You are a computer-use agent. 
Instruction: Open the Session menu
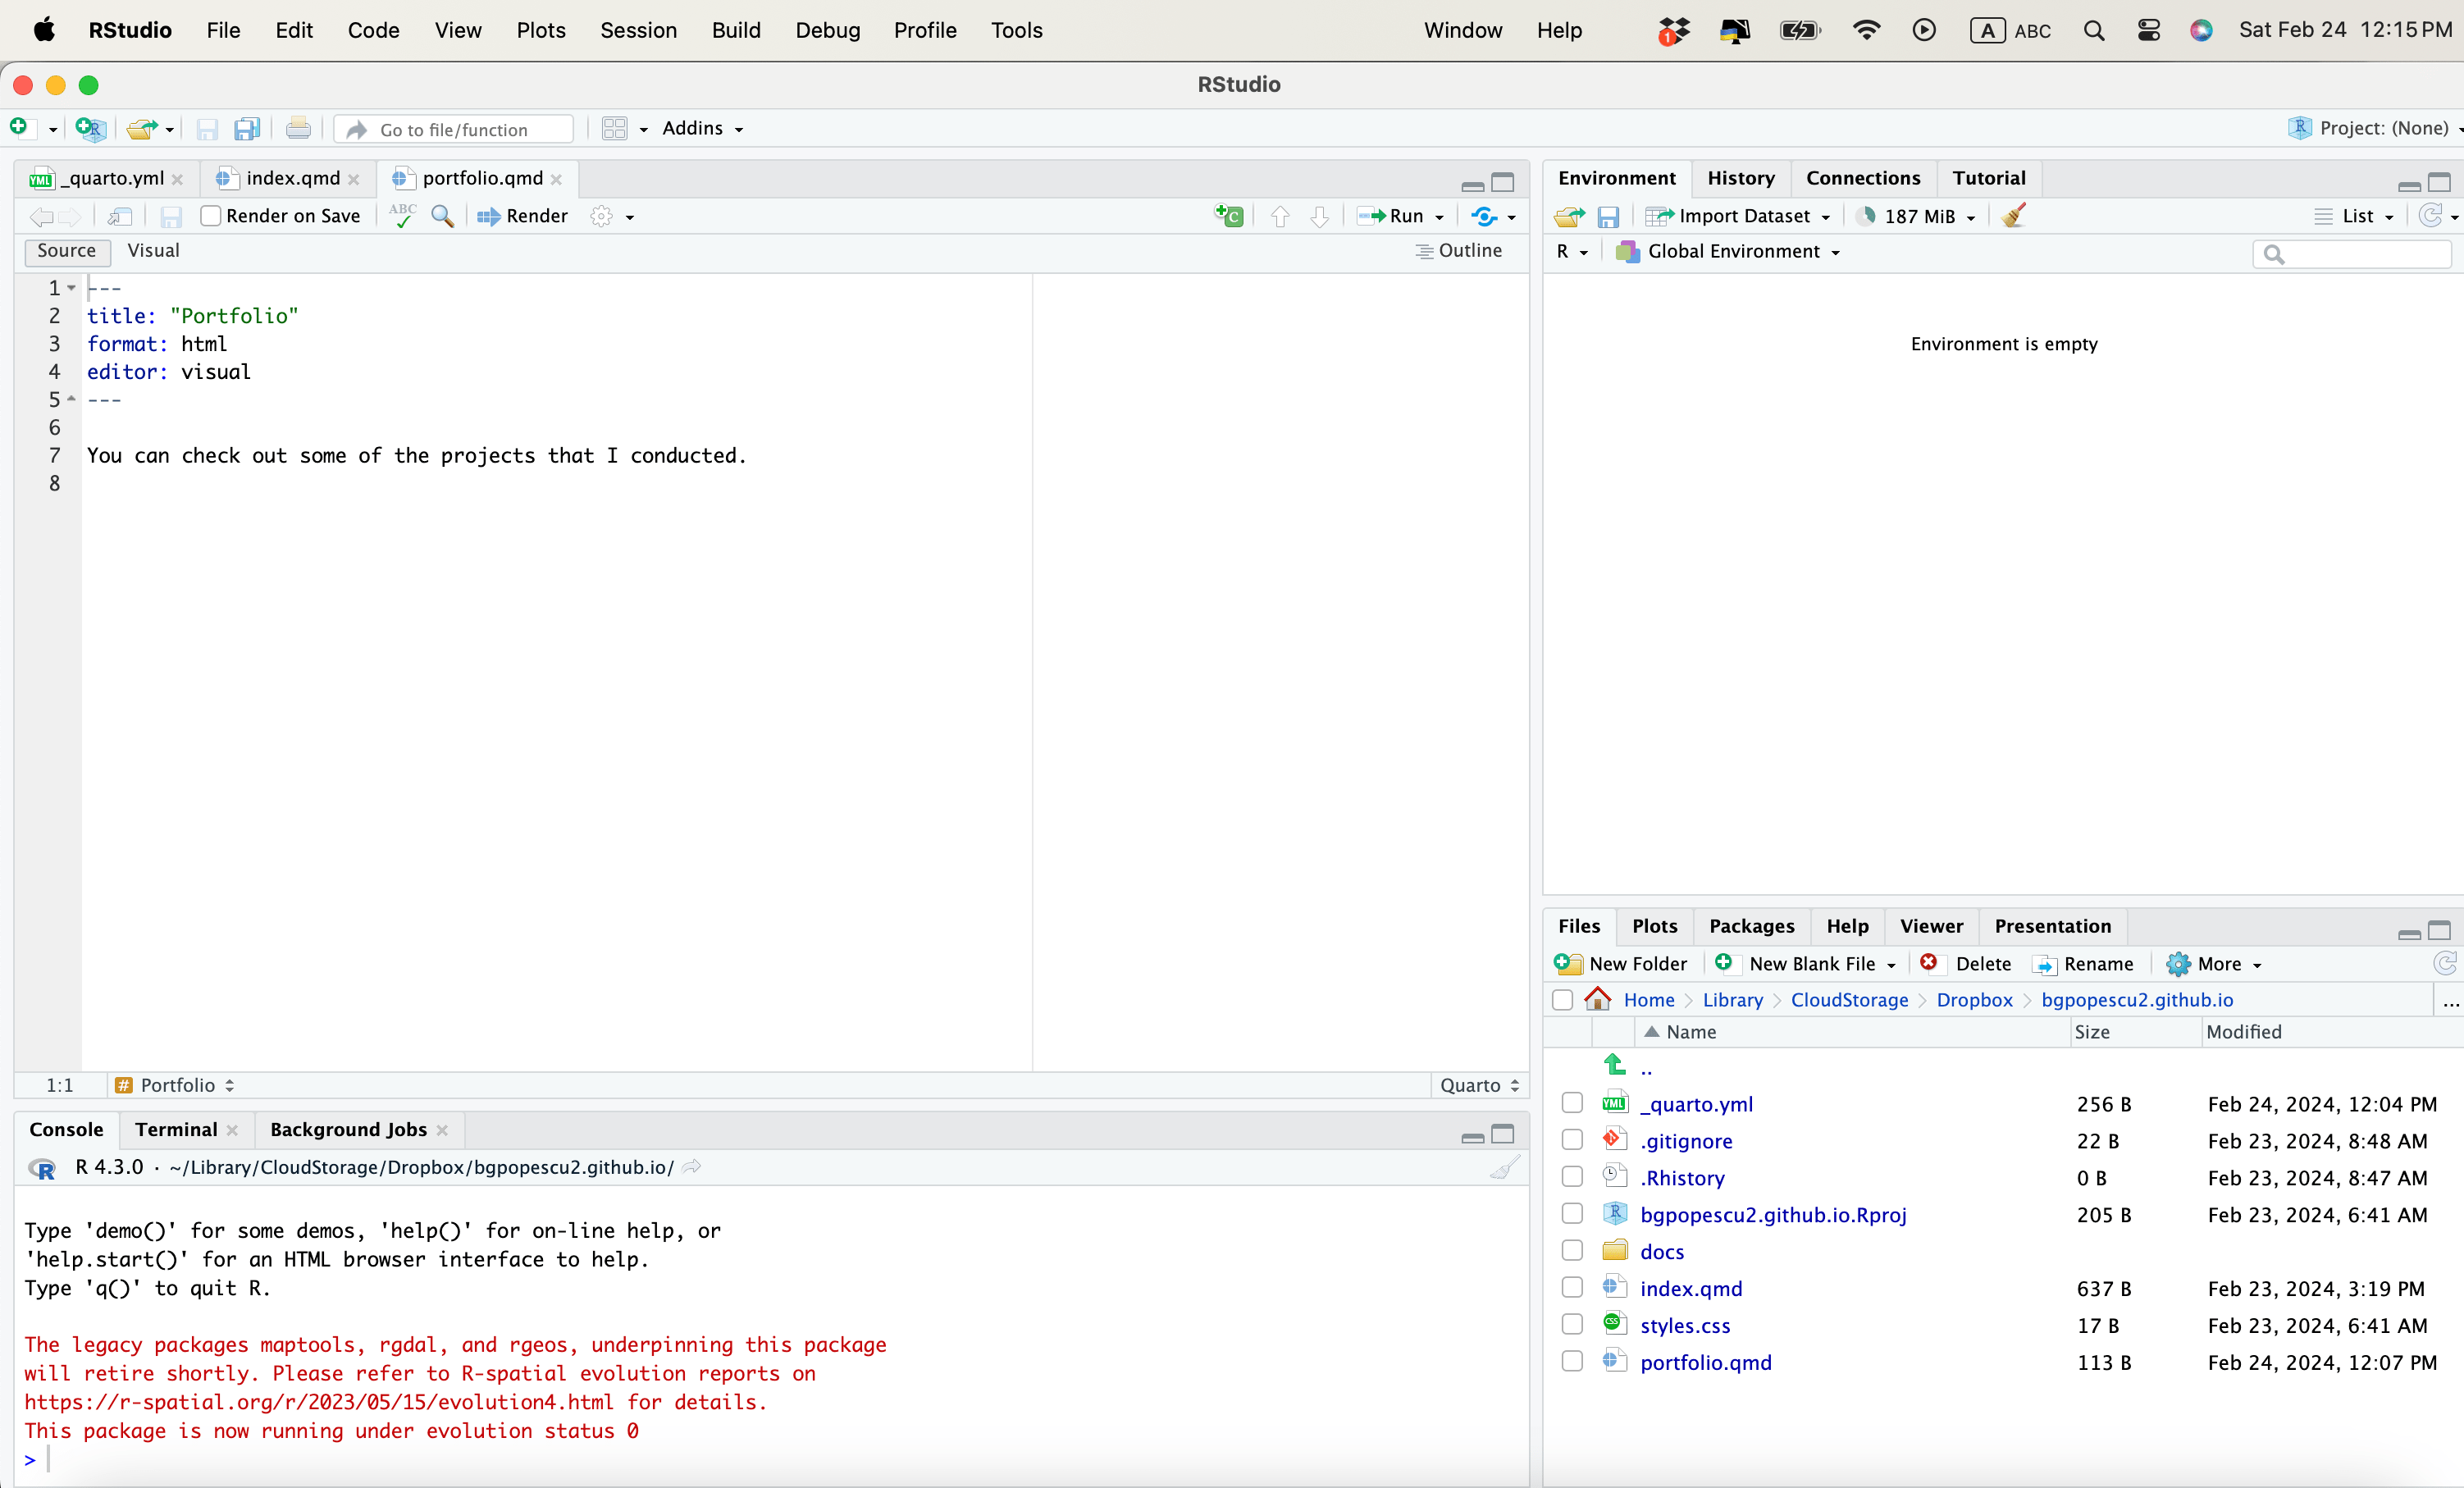click(638, 30)
